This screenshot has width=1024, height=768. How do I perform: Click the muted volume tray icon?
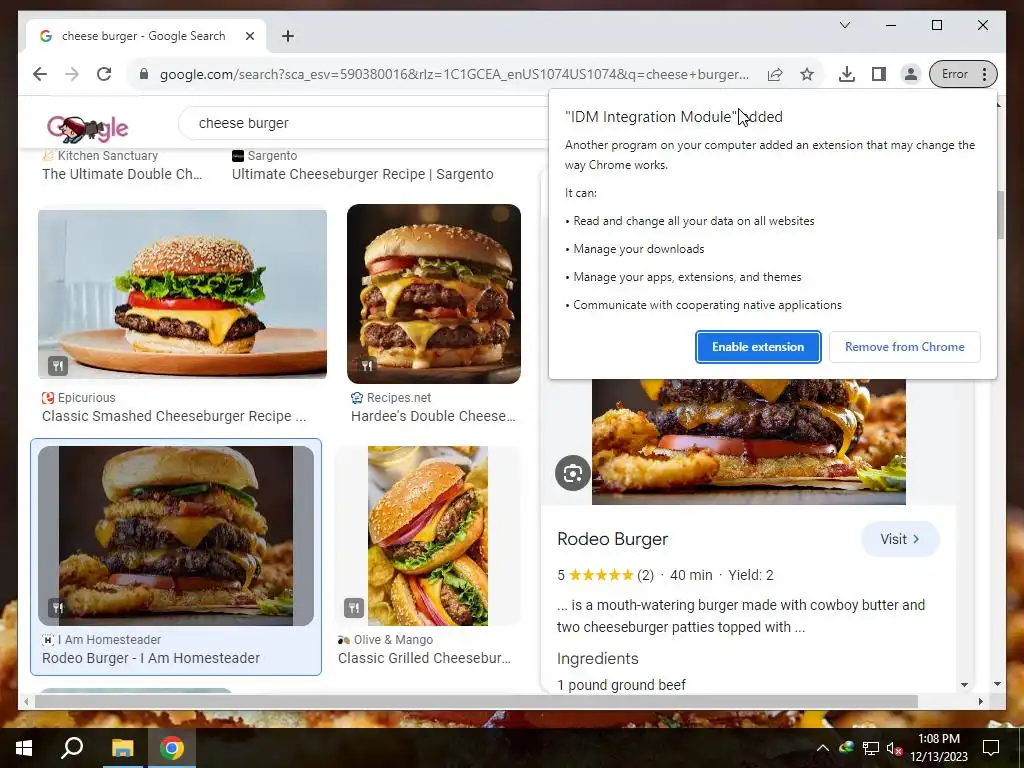[x=894, y=748]
